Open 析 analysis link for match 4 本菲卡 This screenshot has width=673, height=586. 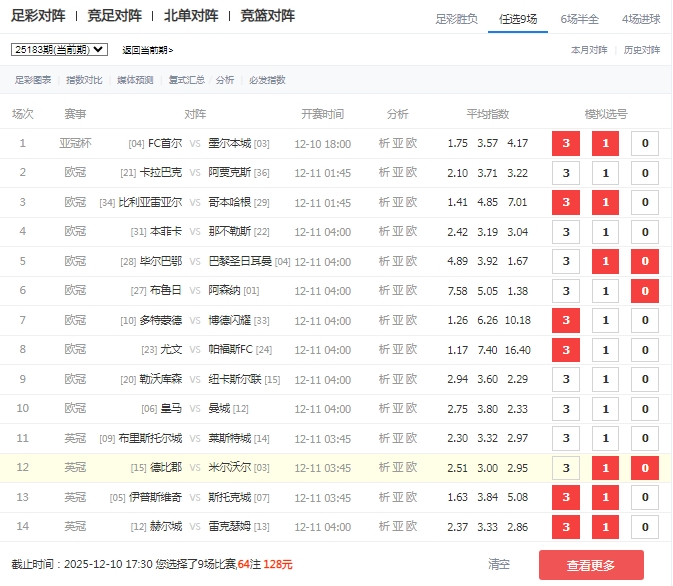pyautogui.click(x=385, y=232)
